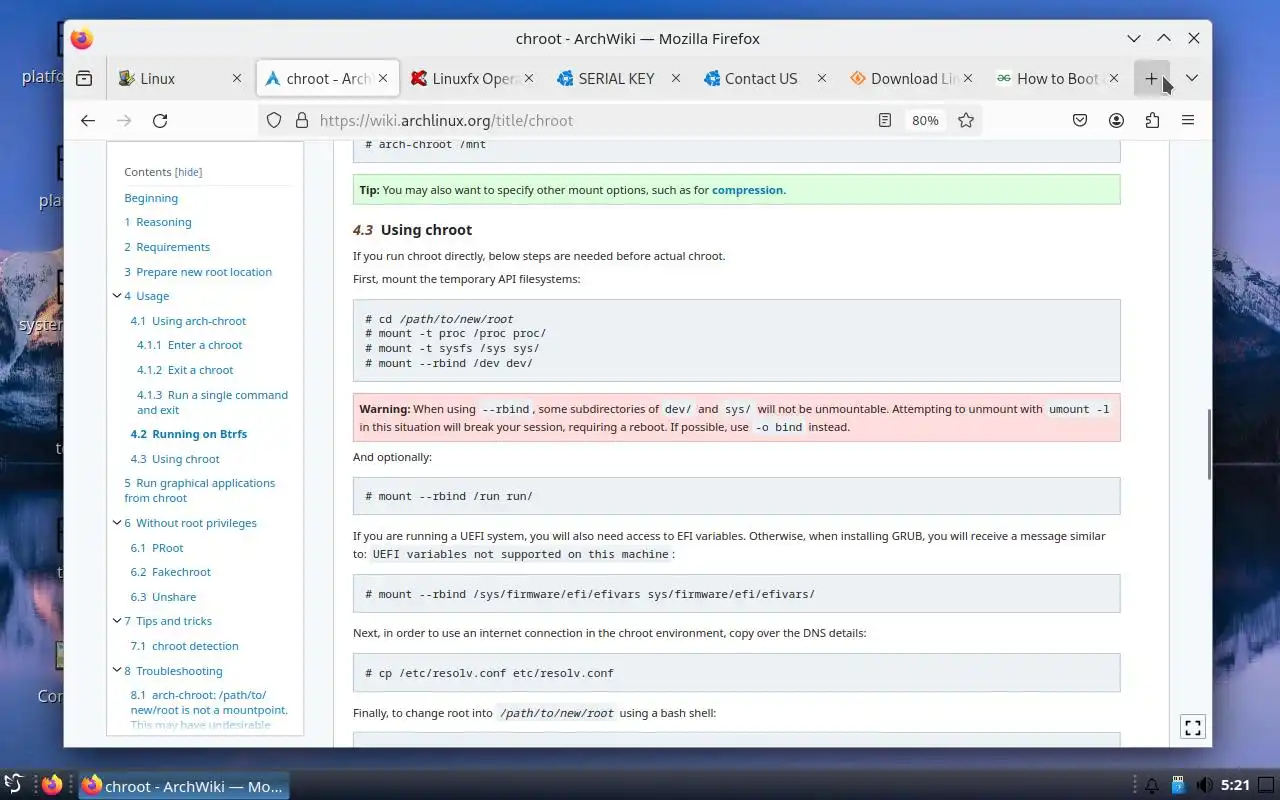The image size is (1280, 800).
Task: Bookmark this page with star
Action: pyautogui.click(x=966, y=120)
